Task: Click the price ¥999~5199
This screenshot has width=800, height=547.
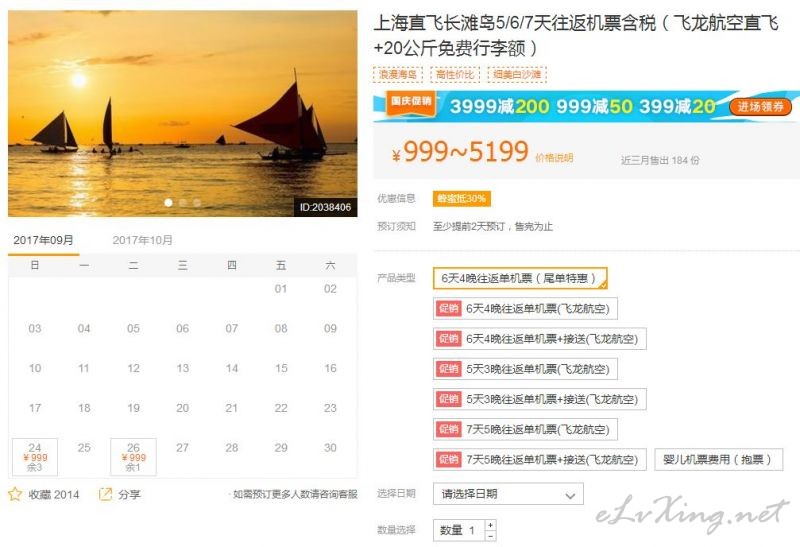Action: (460, 152)
